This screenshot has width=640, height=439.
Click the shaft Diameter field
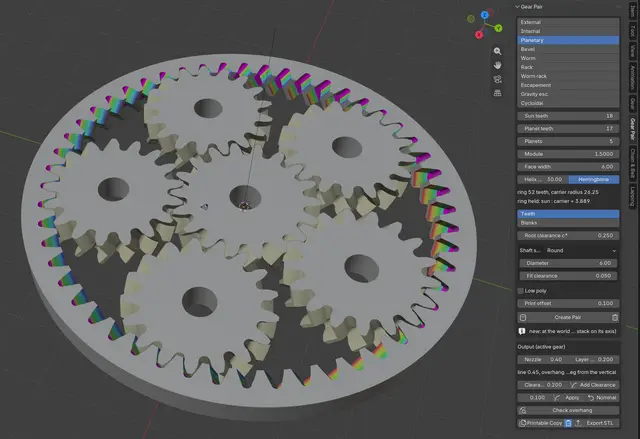[569, 263]
